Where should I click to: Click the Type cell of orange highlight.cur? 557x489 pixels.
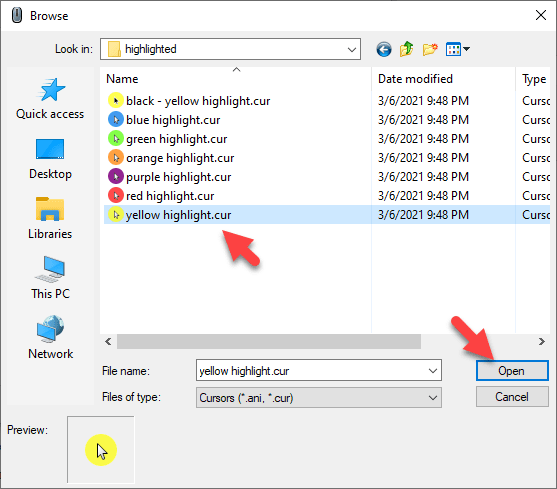536,158
